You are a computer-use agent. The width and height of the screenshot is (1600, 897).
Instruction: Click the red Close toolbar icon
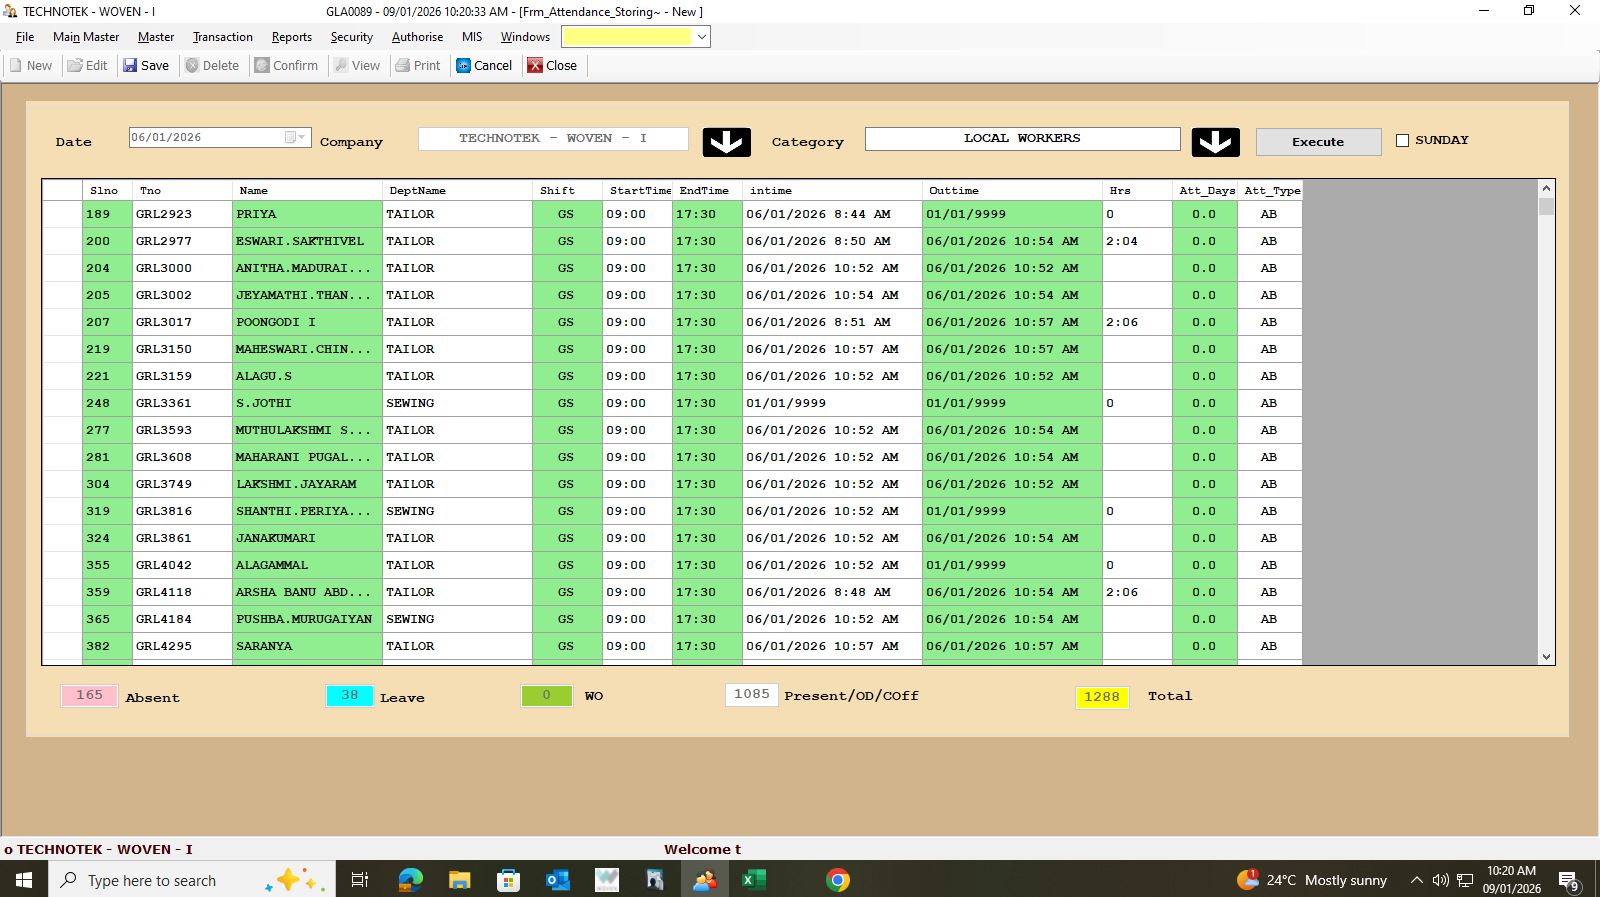[x=535, y=66]
